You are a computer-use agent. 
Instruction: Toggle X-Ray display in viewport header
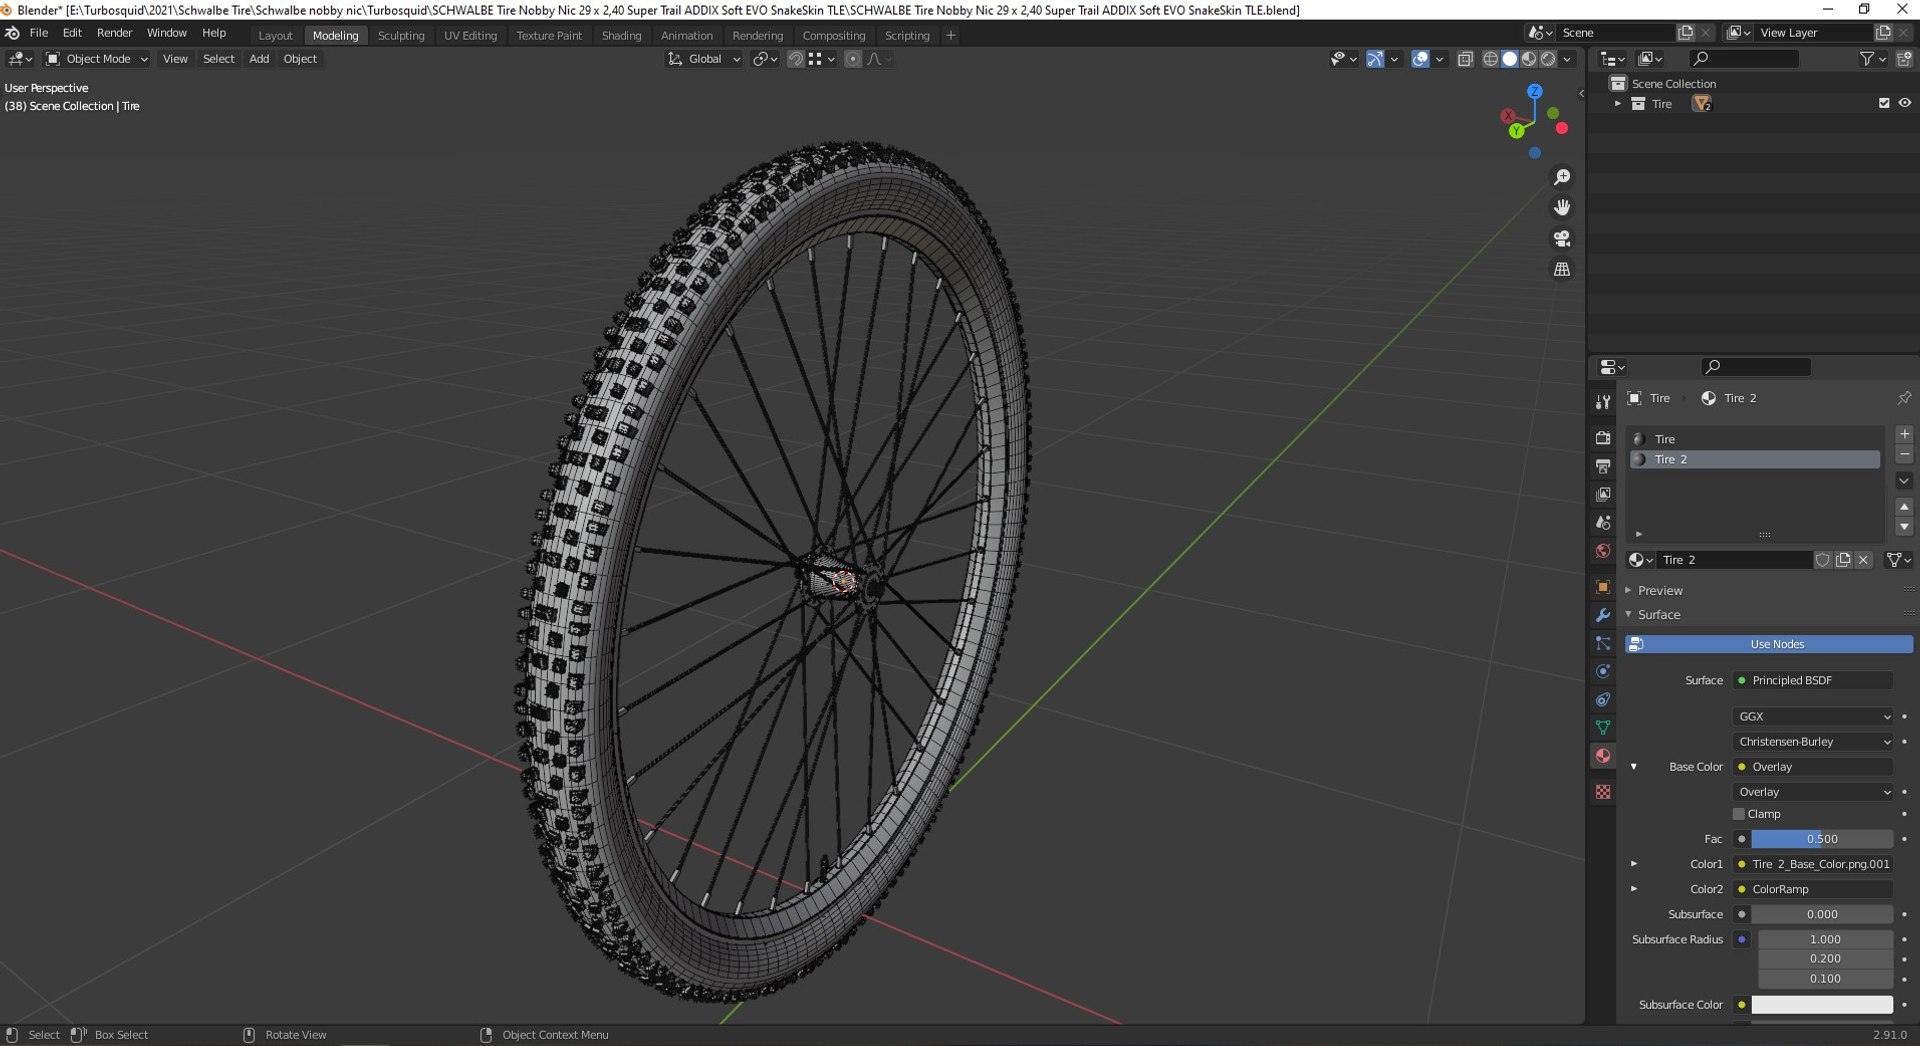point(1465,59)
